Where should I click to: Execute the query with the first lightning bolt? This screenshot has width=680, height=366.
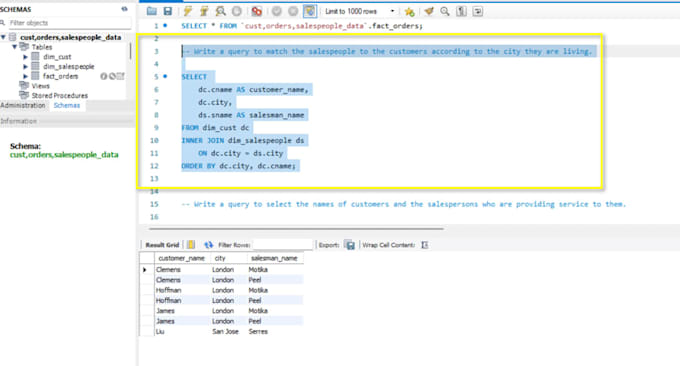click(x=187, y=11)
